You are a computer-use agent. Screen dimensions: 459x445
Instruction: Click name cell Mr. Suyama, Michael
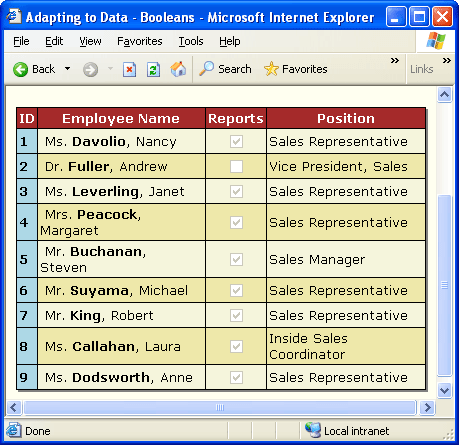coord(121,290)
